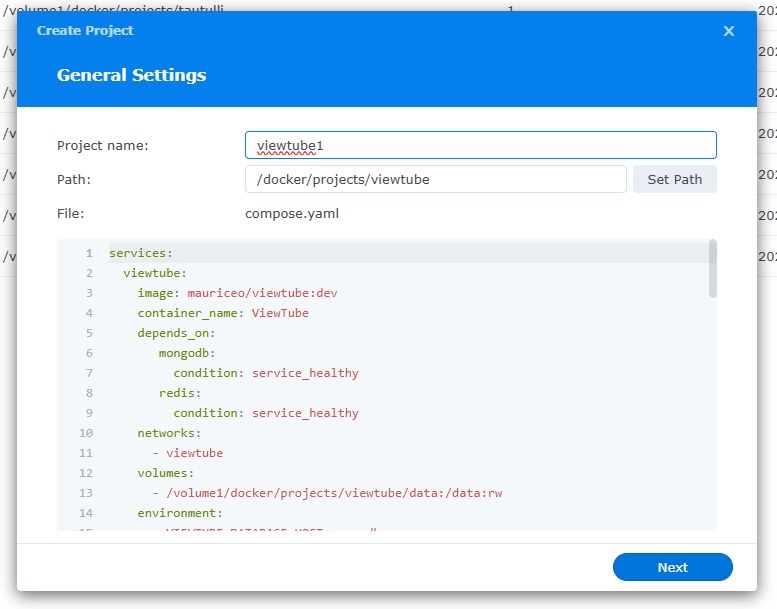Viewport: 777px width, 609px height.
Task: Click the Path field with /docker/projects/viewtube
Action: (x=436, y=179)
